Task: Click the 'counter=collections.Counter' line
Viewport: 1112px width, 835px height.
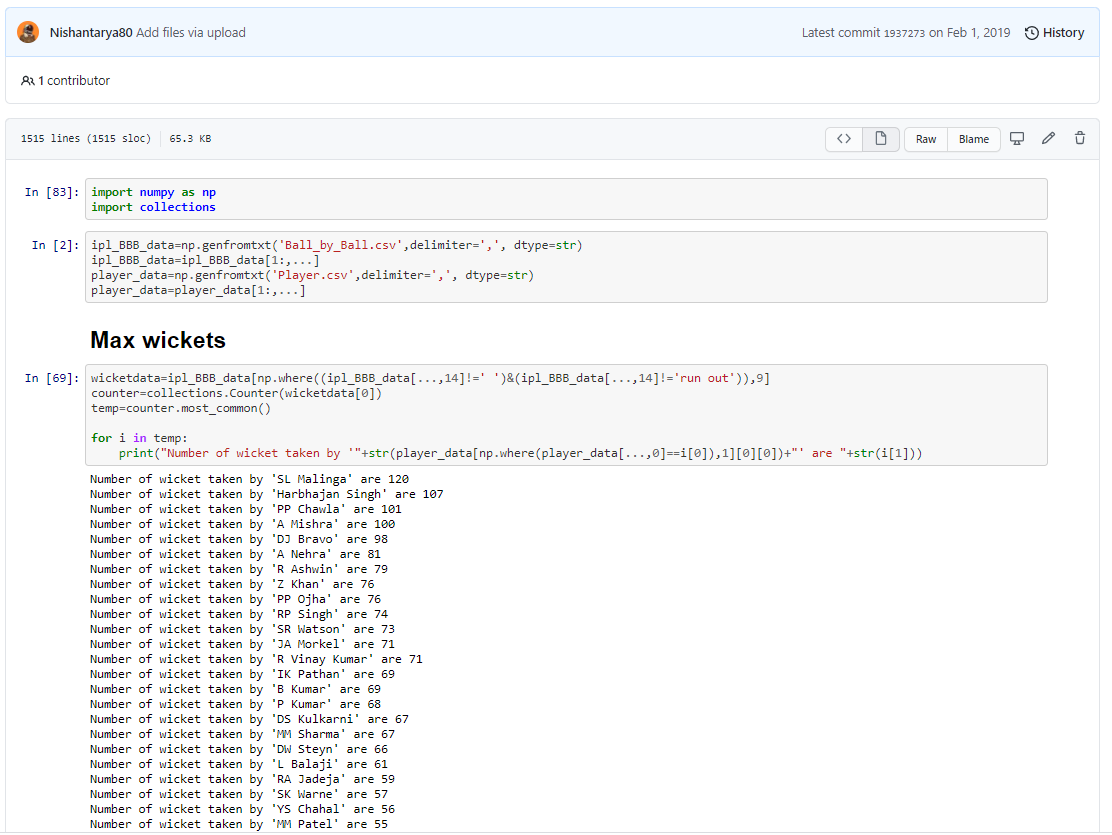Action: click(x=236, y=393)
